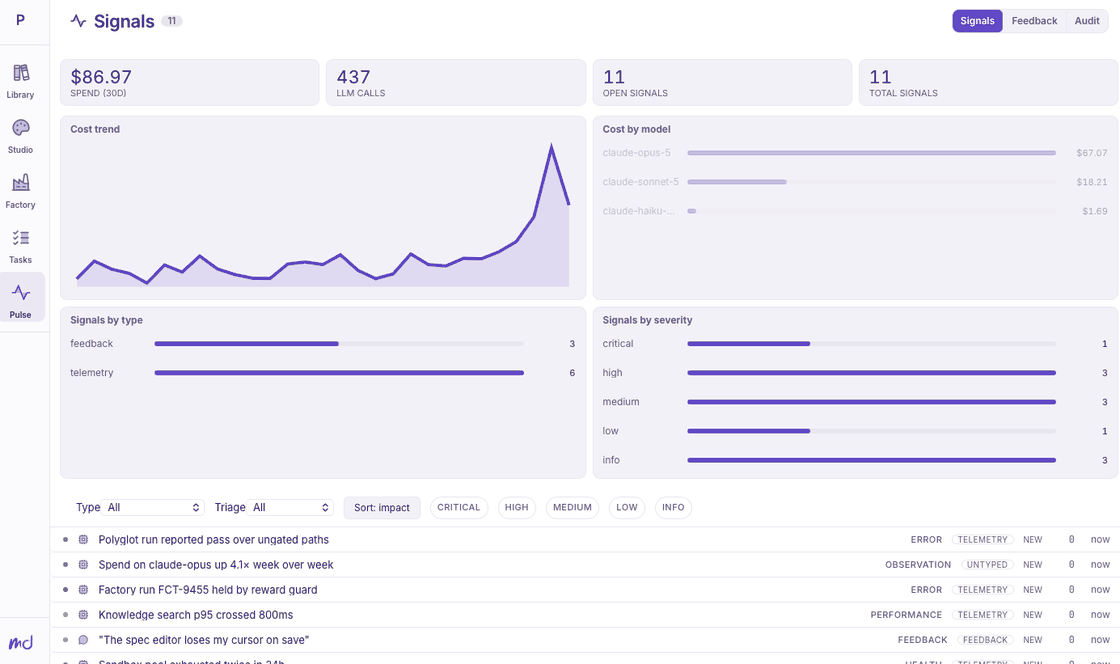The width and height of the screenshot is (1120, 664).
Task: Switch to the Feedback tab
Action: (x=1034, y=21)
